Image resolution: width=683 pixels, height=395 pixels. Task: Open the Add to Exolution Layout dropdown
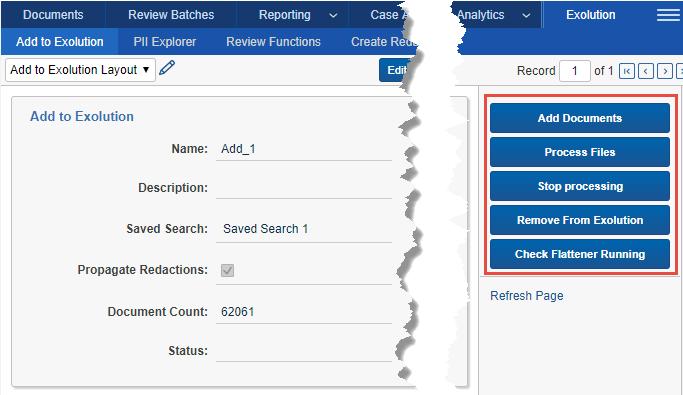pyautogui.click(x=81, y=70)
